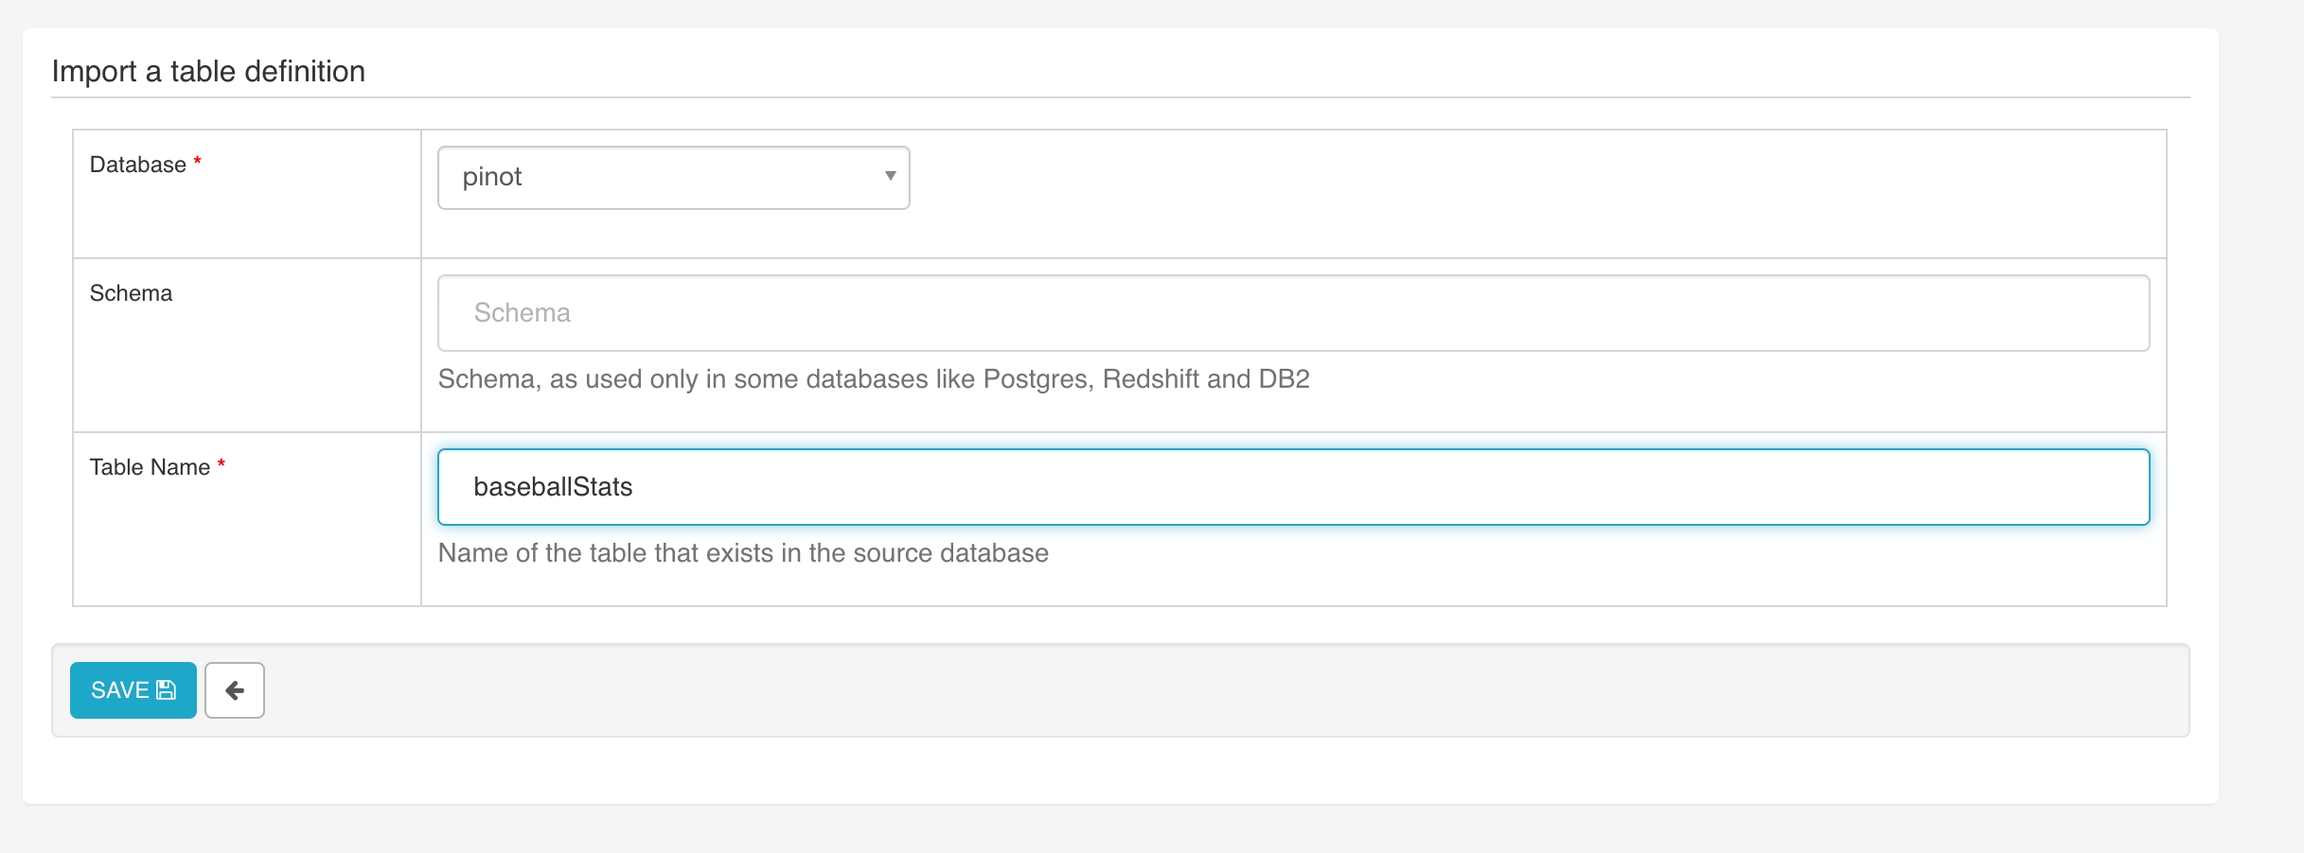Screen dimensions: 2304x853
Task: Click the empty area of footer button bar
Action: point(1200,690)
